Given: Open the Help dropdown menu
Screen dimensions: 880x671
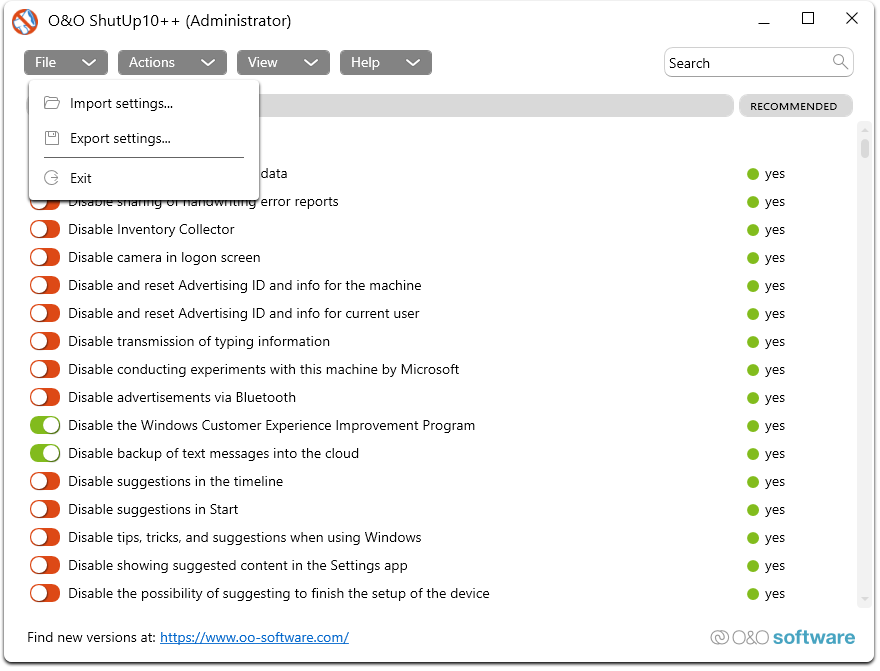Looking at the screenshot, I should point(386,62).
